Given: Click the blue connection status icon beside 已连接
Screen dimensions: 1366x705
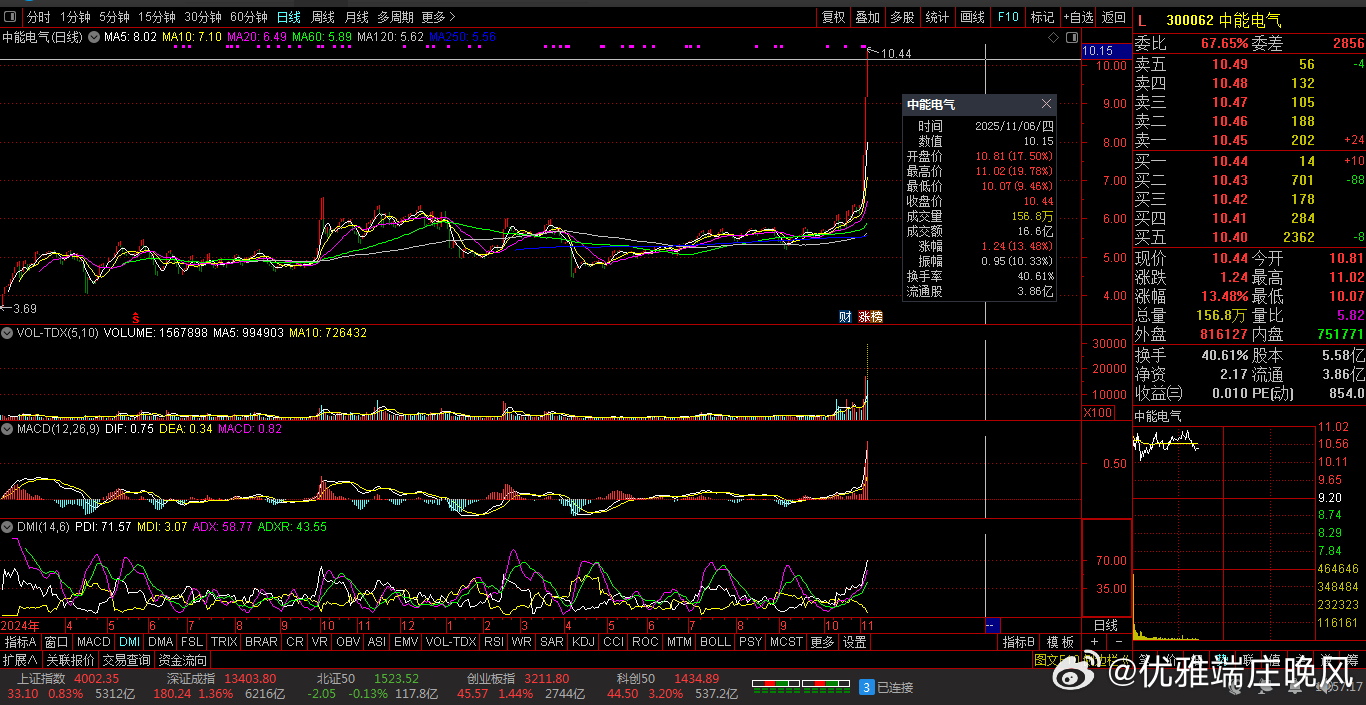Looking at the screenshot, I should 867,687.
